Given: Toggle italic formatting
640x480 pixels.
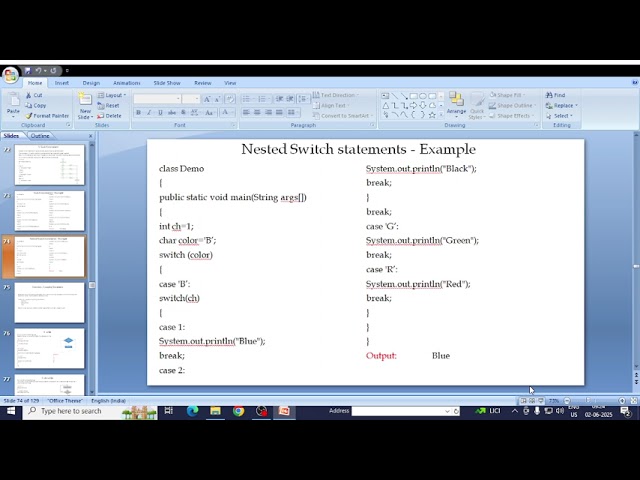Looking at the screenshot, I should click(x=149, y=112).
